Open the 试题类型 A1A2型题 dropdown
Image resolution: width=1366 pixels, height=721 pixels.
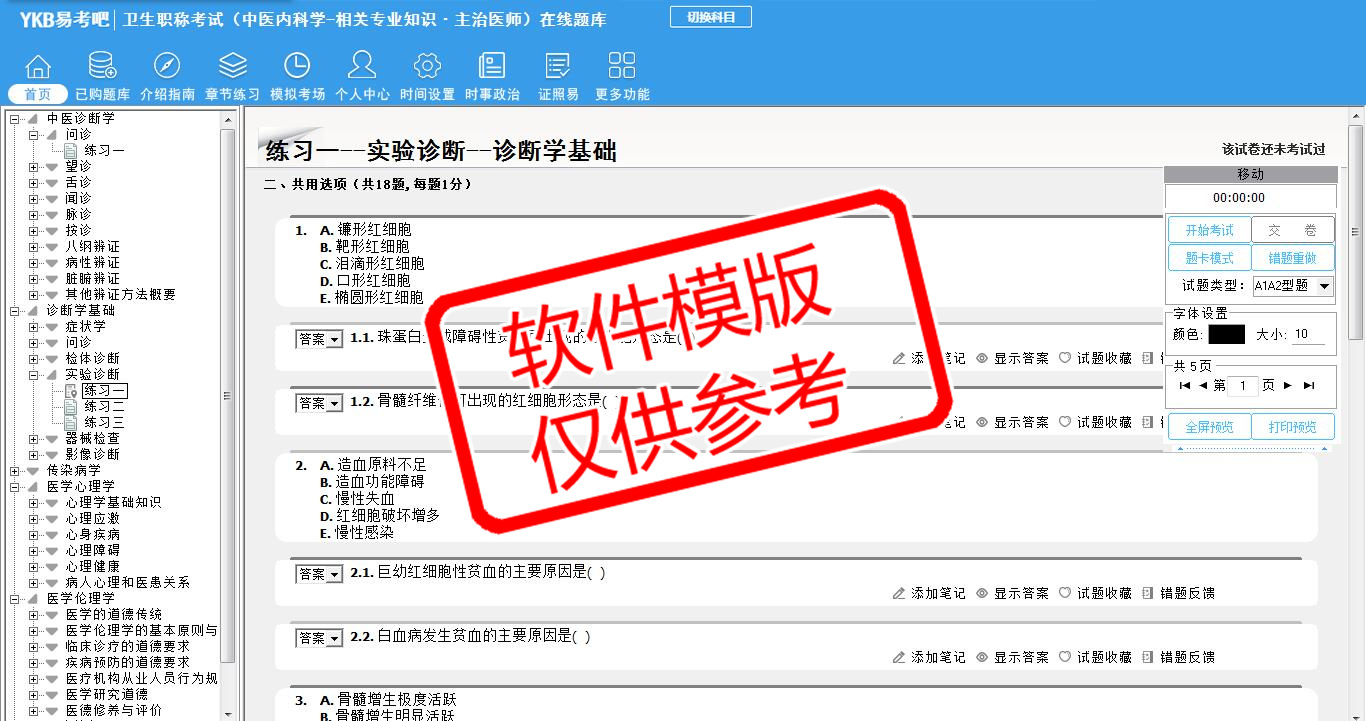(1293, 286)
